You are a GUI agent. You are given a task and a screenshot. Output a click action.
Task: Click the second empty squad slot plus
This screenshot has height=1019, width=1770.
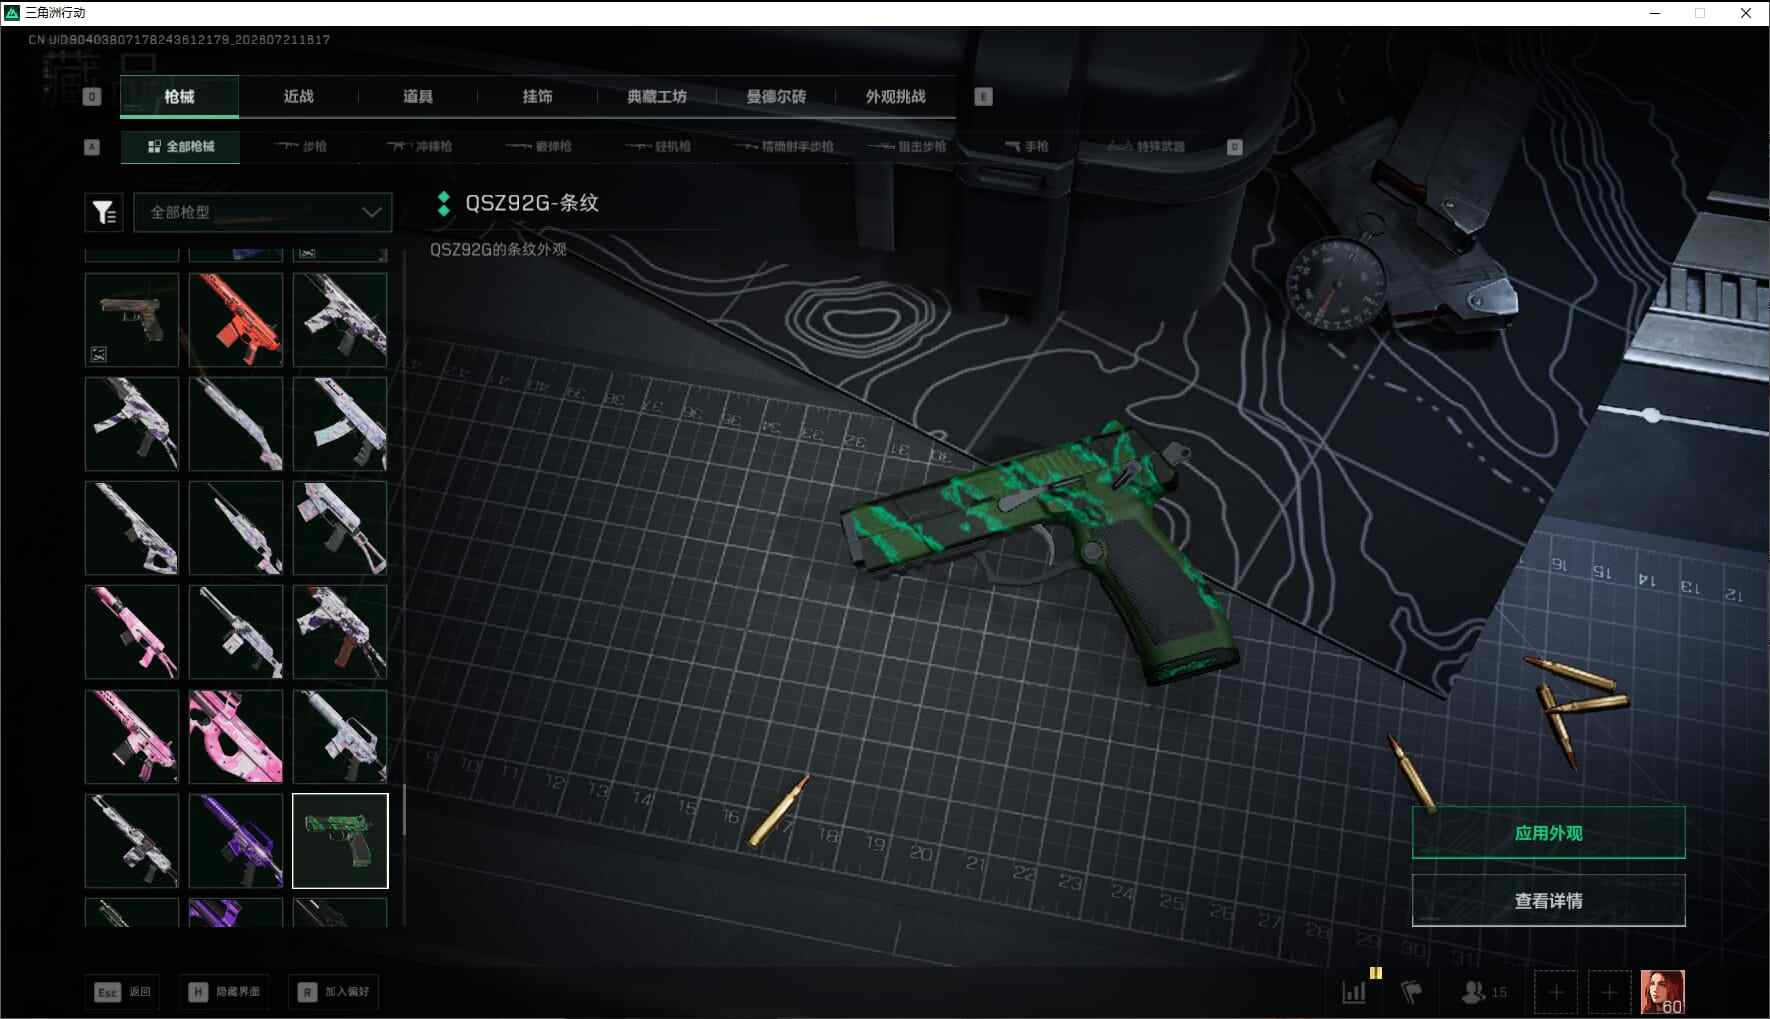pos(1609,992)
